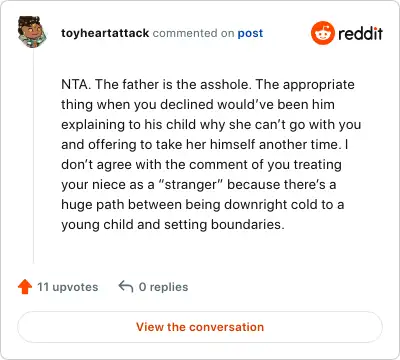
Task: Click the reddit wordmark text
Action: click(x=360, y=33)
